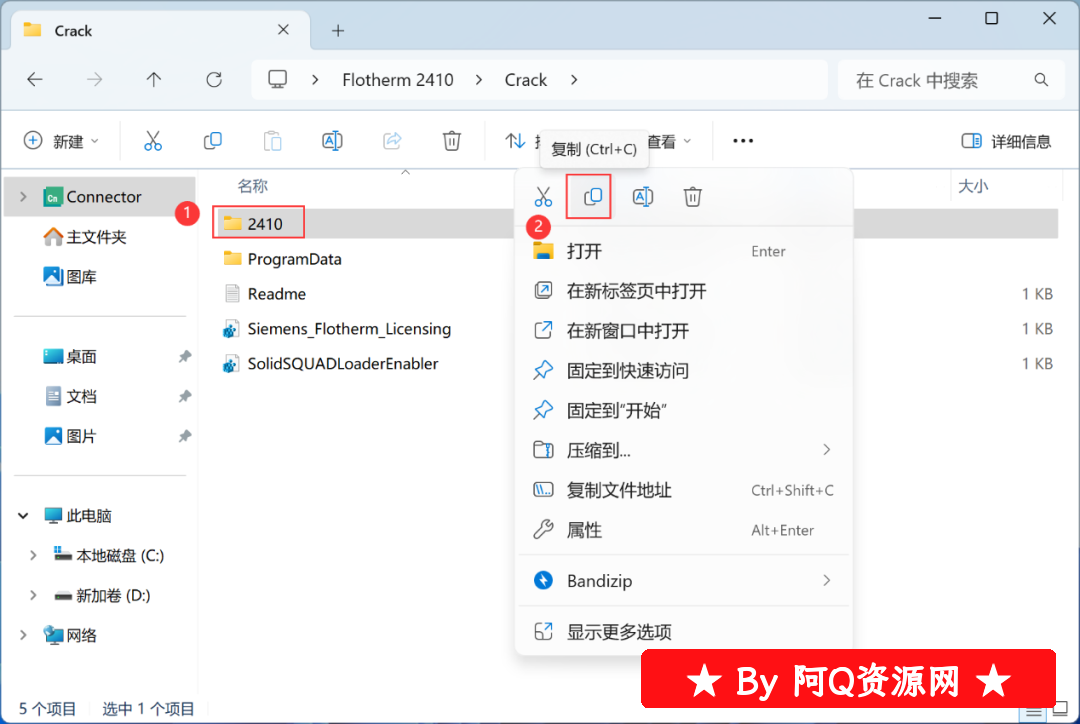Click Crack breadcrumb in address bar

[526, 80]
